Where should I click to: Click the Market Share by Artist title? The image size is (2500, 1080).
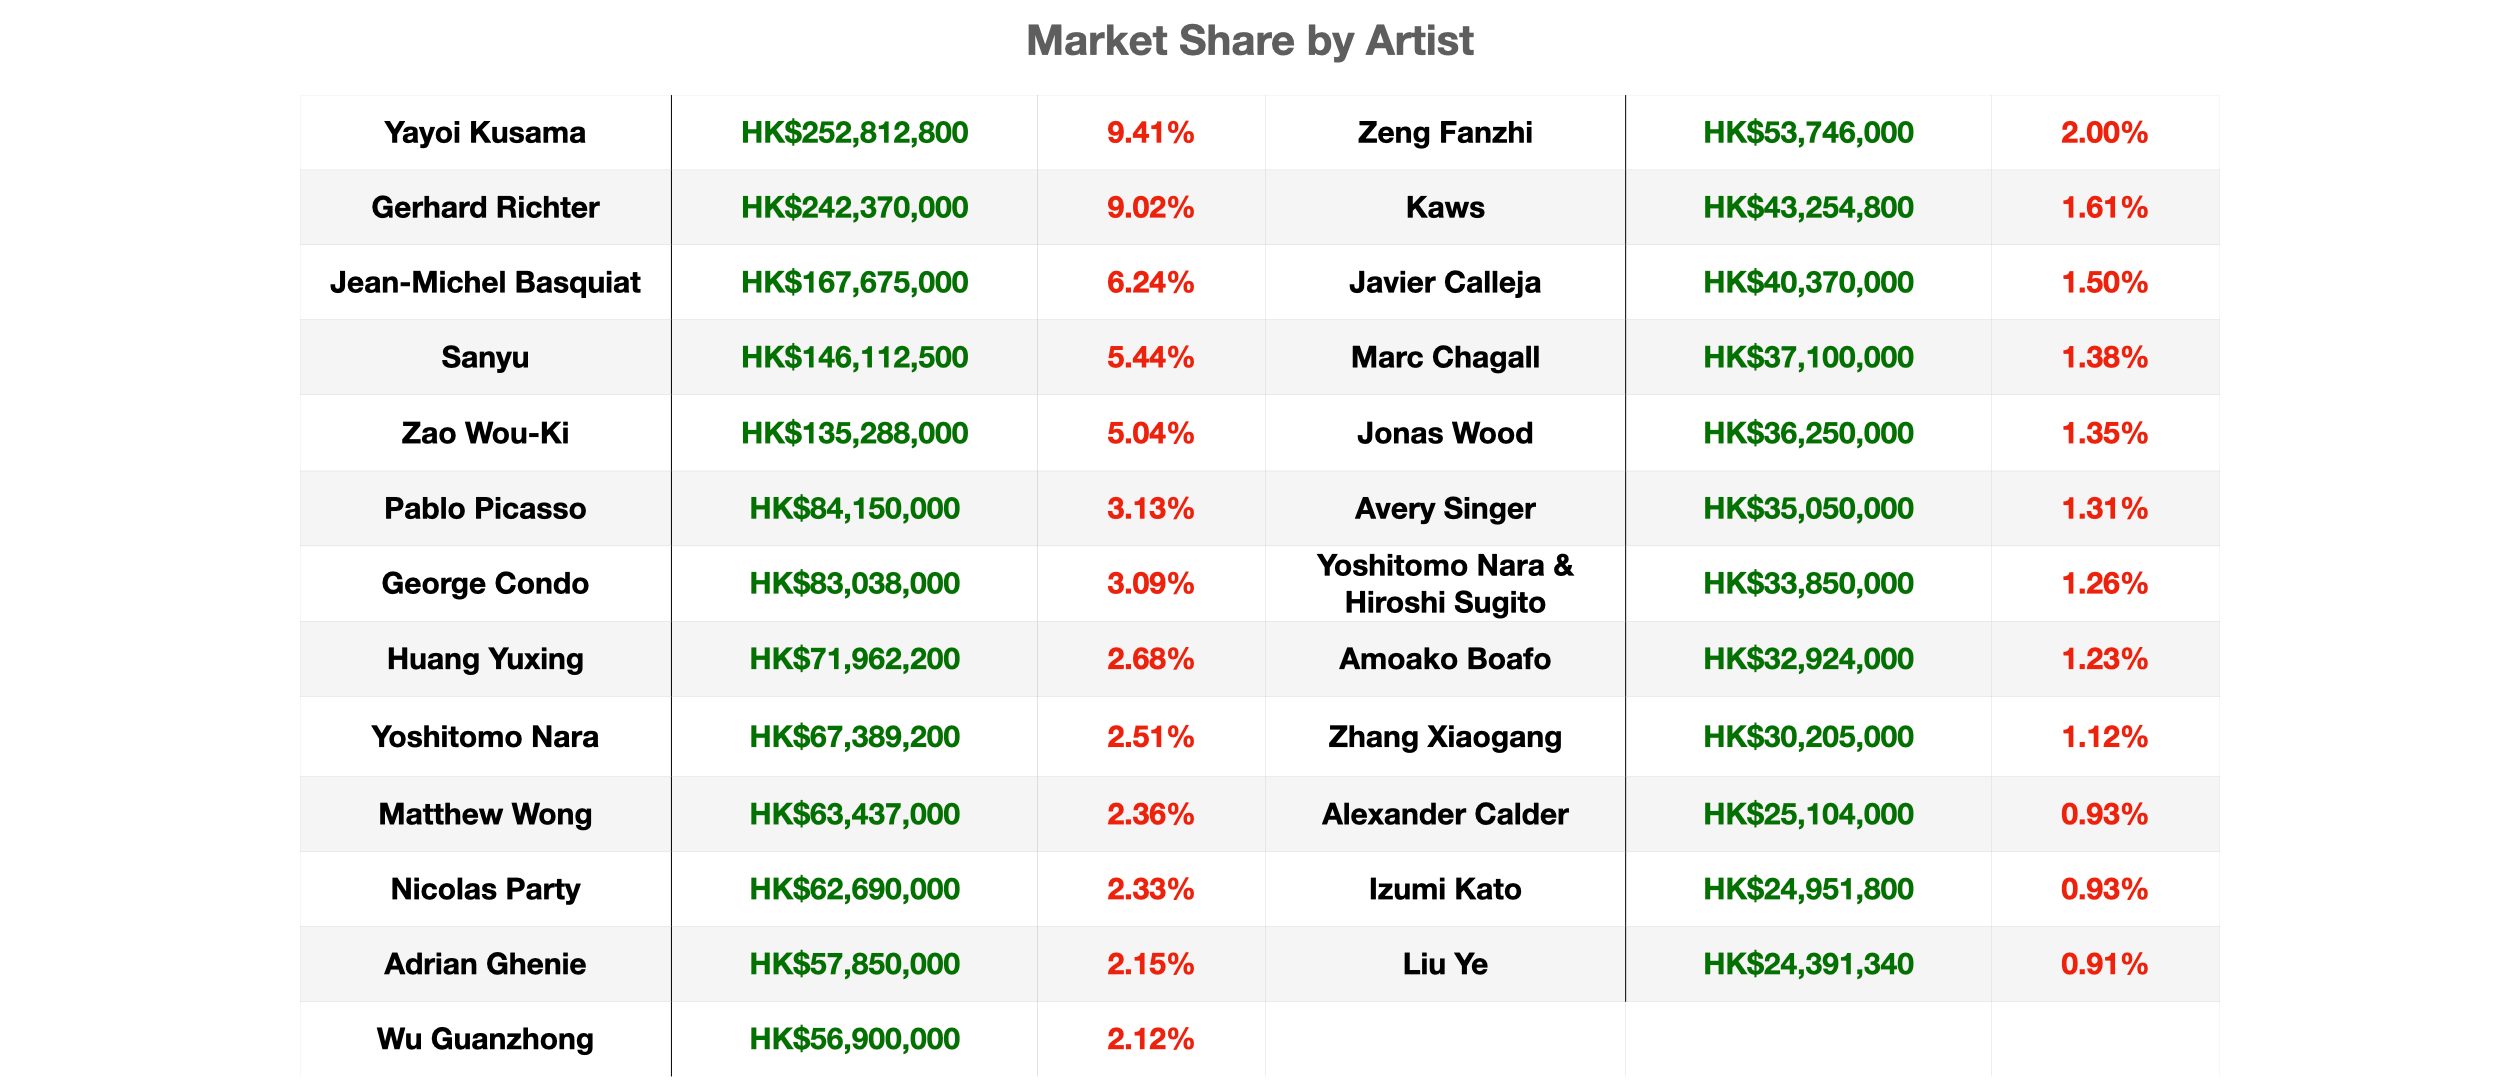click(x=1249, y=41)
